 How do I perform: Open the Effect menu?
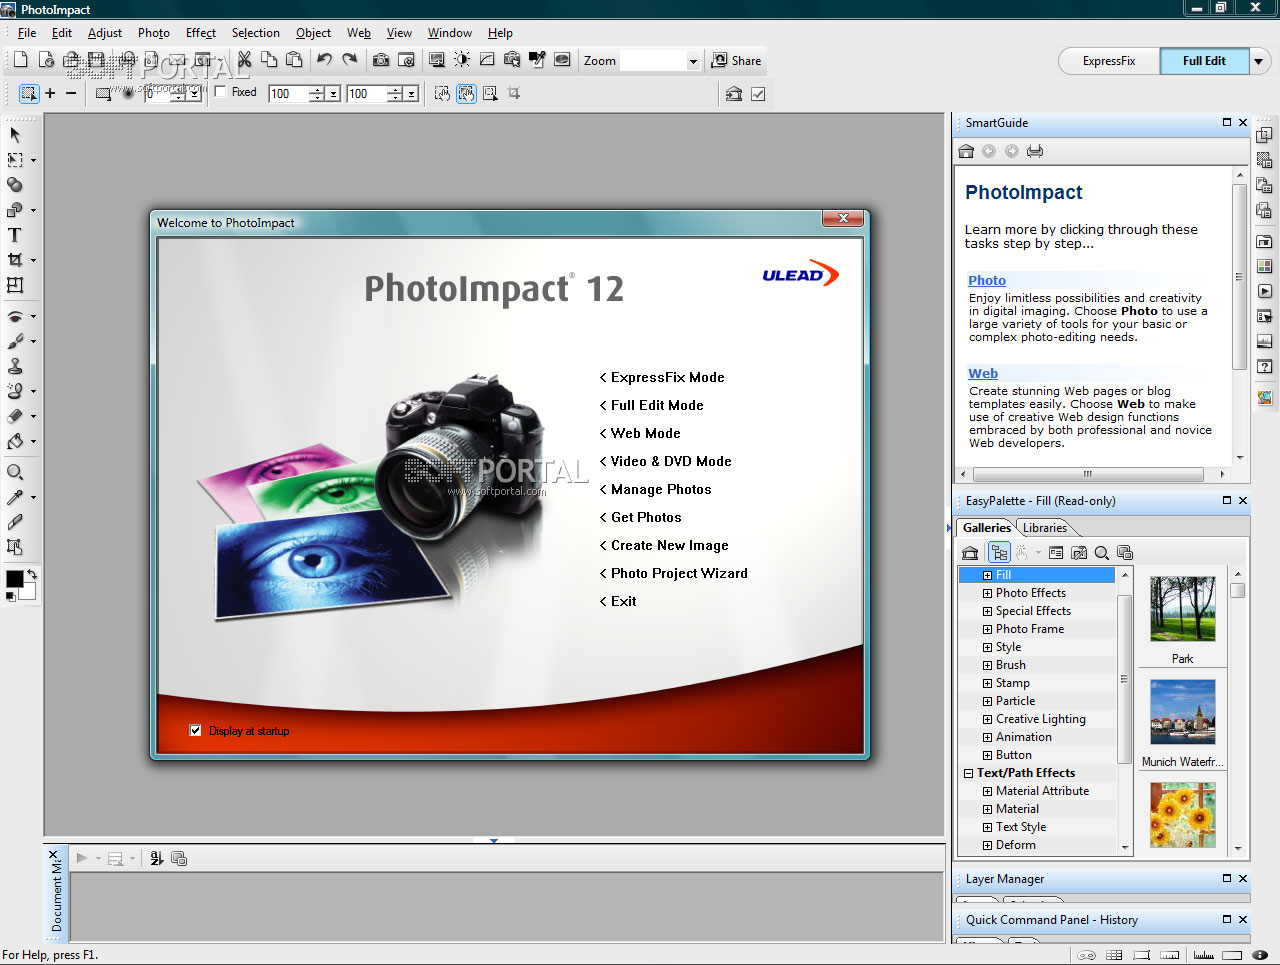pos(201,33)
